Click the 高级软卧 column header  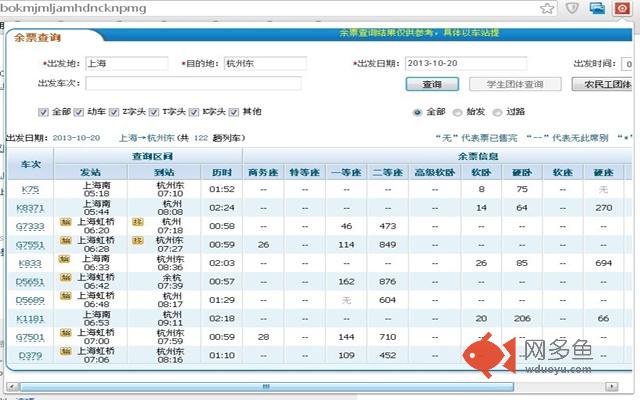coord(435,172)
